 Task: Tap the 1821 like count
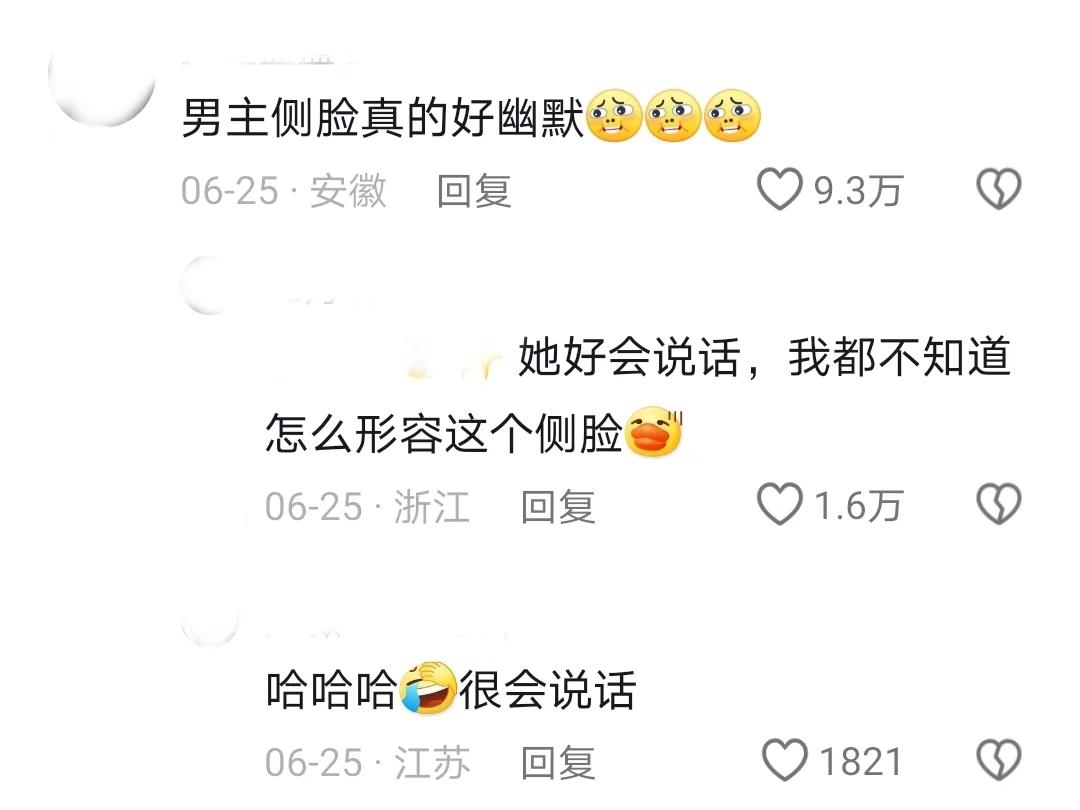pos(860,762)
